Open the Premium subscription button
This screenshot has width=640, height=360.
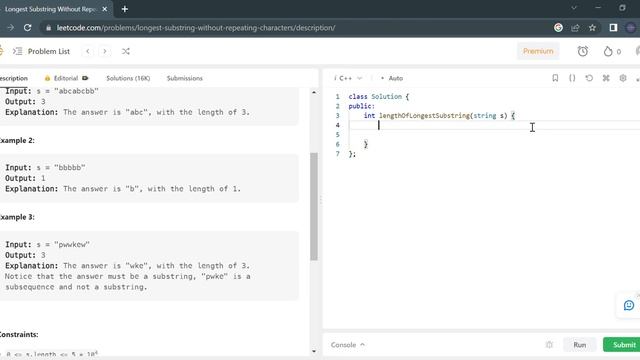coord(538,51)
